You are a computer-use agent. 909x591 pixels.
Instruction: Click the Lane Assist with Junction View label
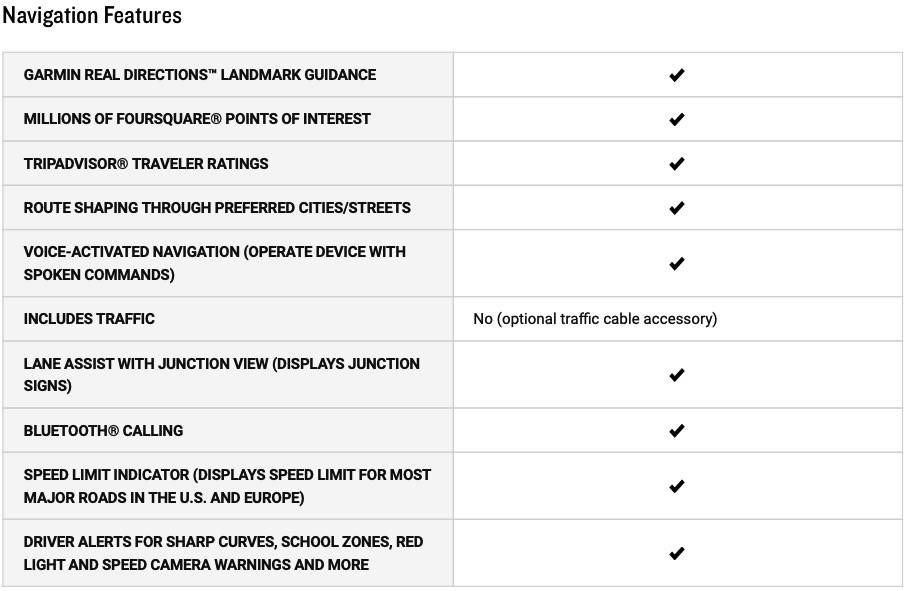pyautogui.click(x=221, y=375)
